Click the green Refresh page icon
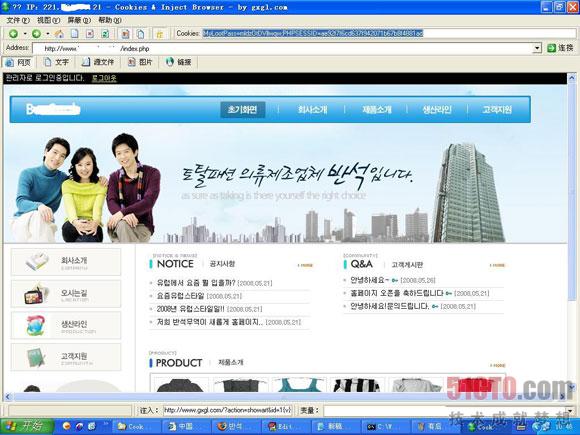580x435 pixels. pos(105,34)
